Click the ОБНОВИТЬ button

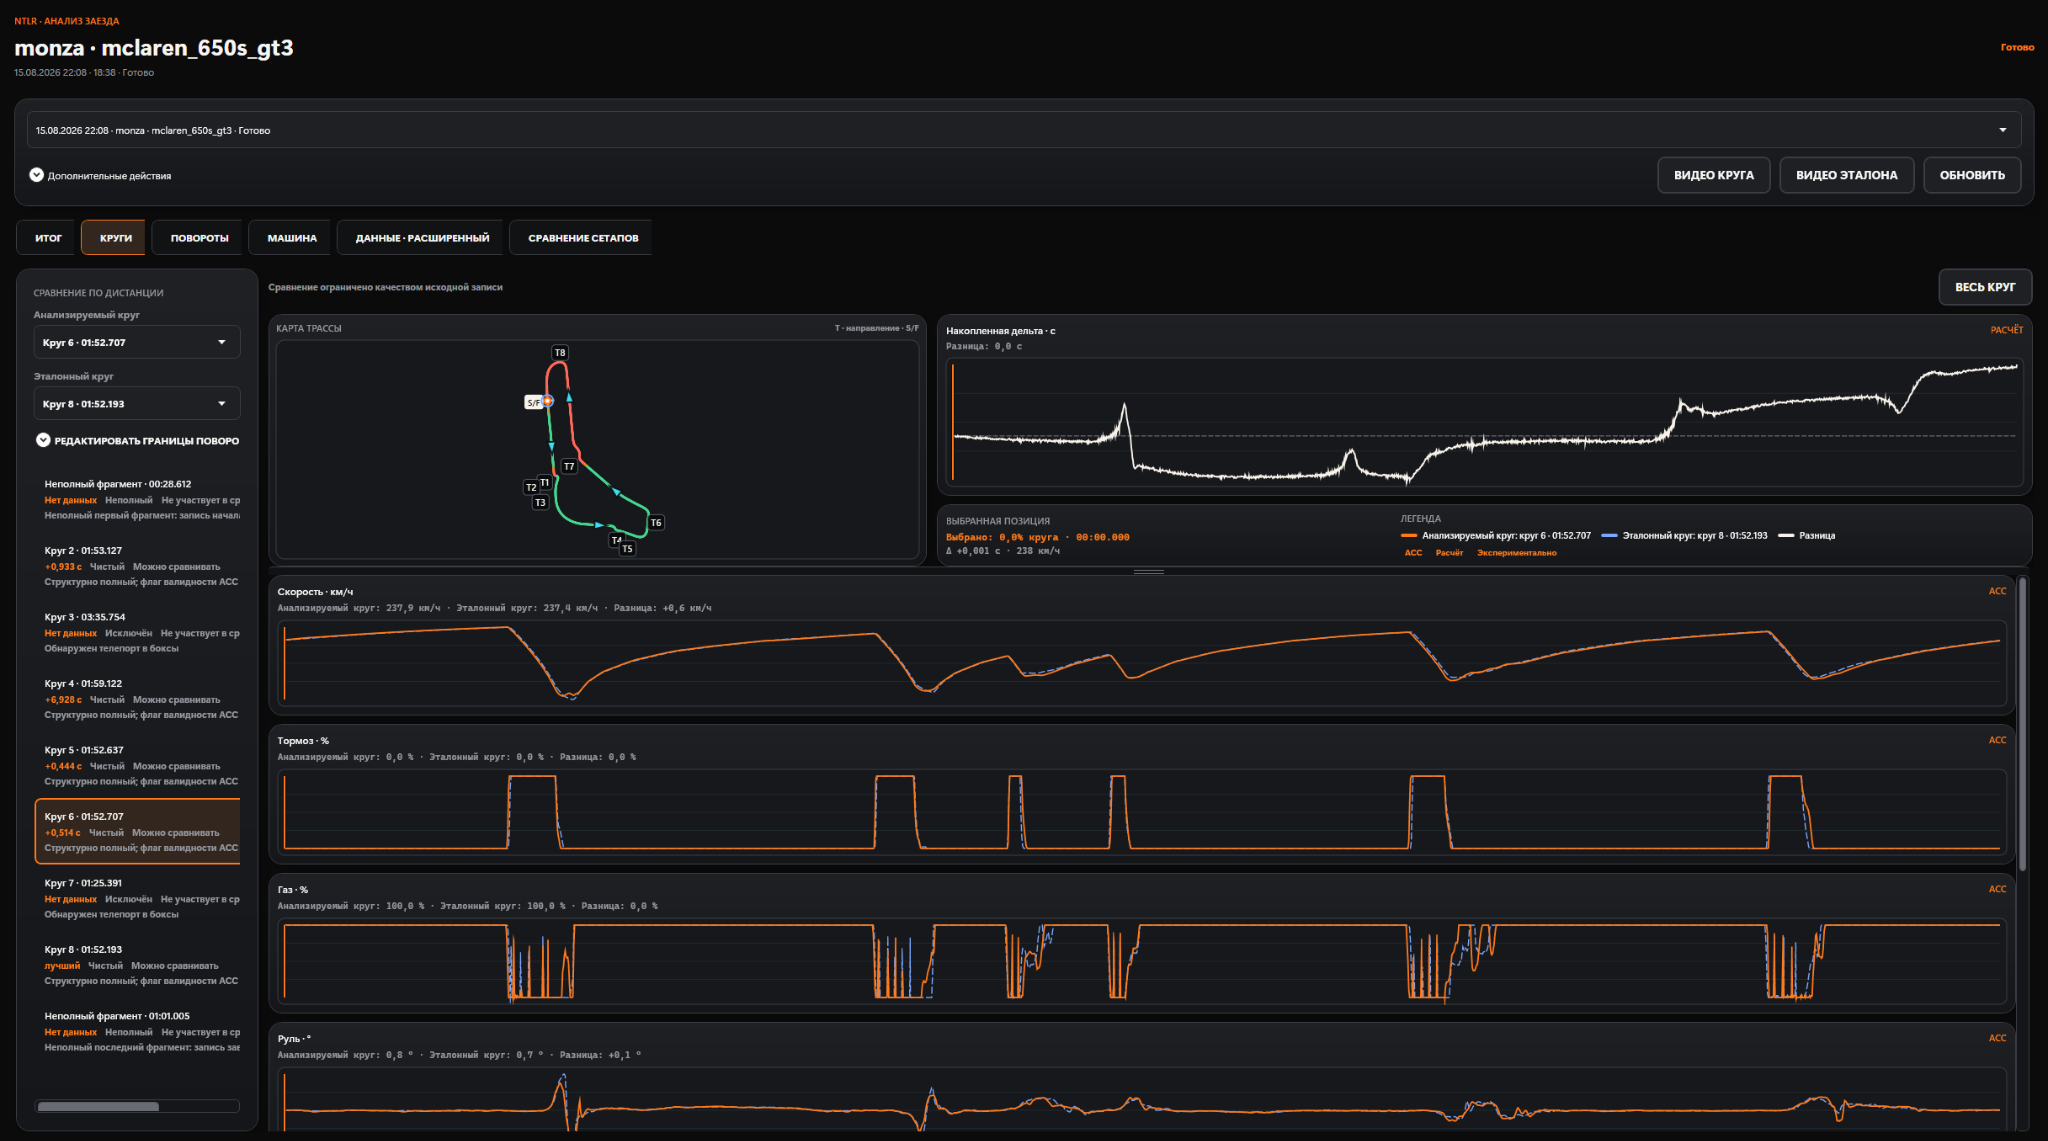tap(1972, 175)
